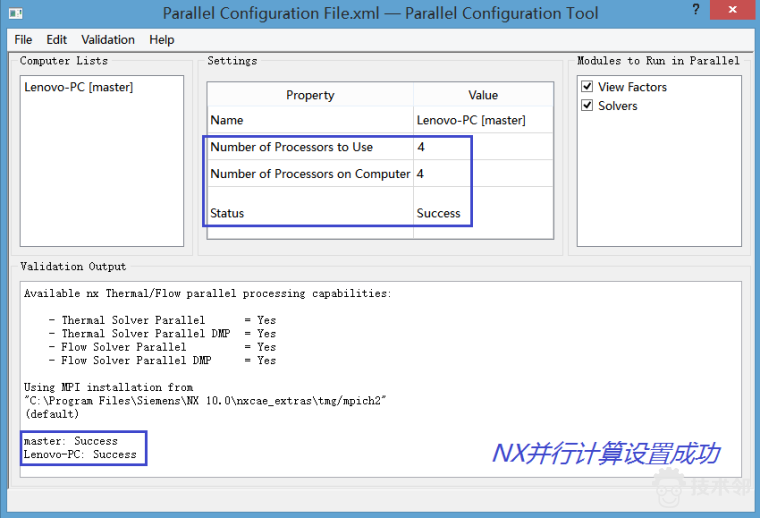Uncheck the View Factors checkbox
760x518 pixels.
[x=588, y=87]
